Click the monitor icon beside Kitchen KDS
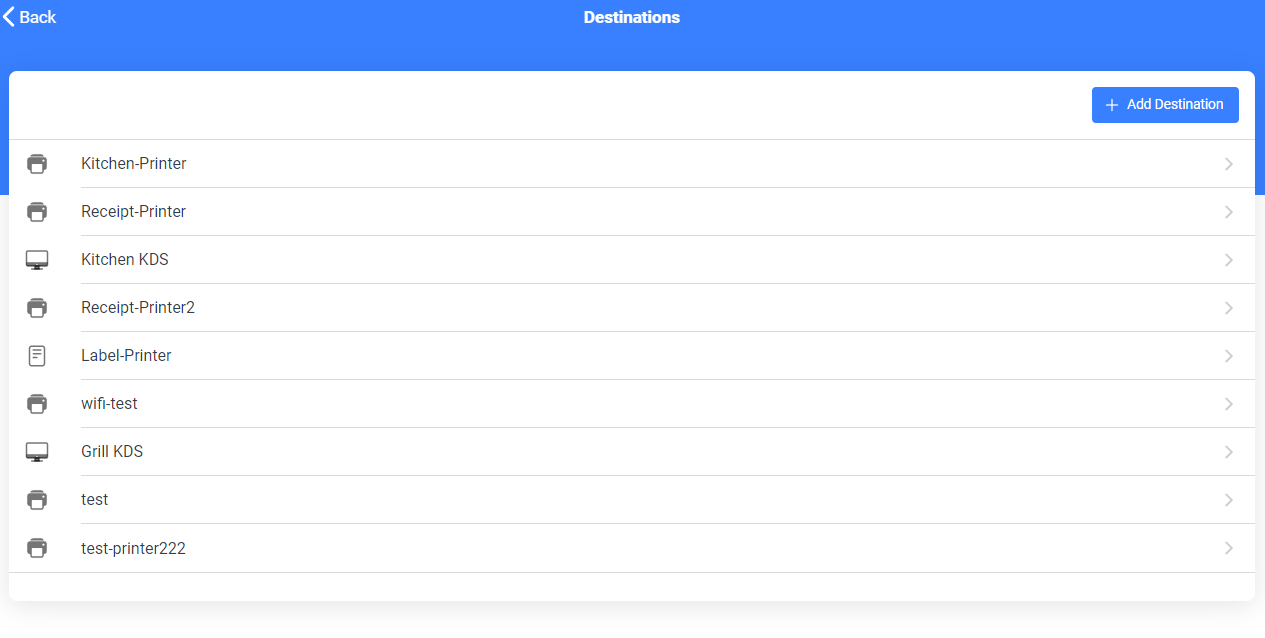This screenshot has width=1265, height=638. click(37, 260)
